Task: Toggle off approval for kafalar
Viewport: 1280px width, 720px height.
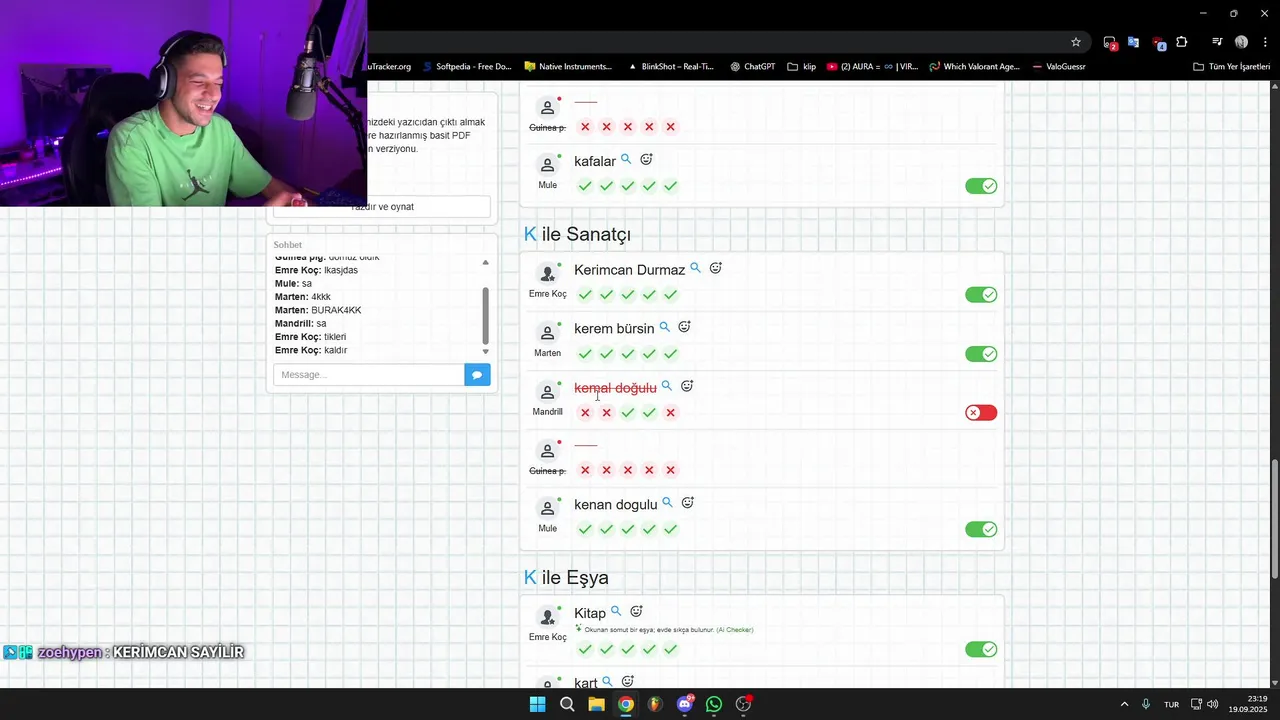Action: click(981, 186)
